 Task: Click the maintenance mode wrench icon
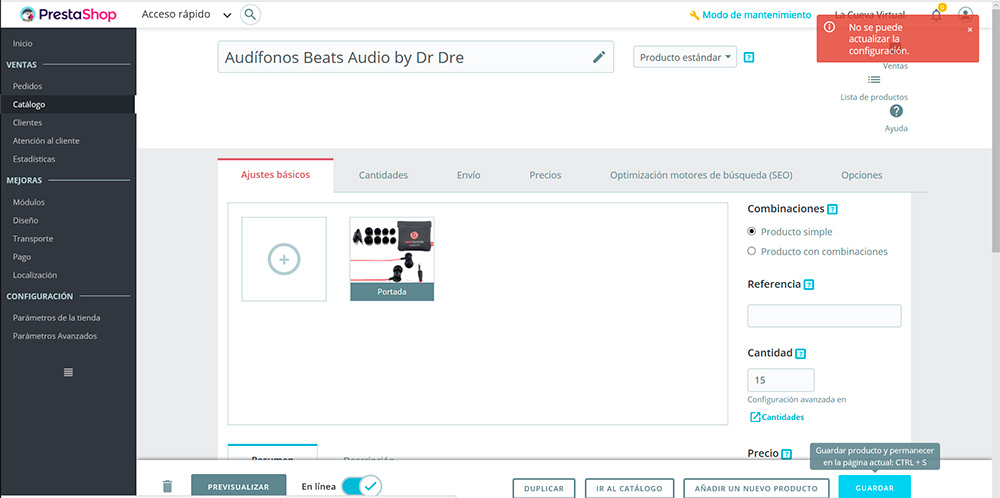click(x=695, y=15)
